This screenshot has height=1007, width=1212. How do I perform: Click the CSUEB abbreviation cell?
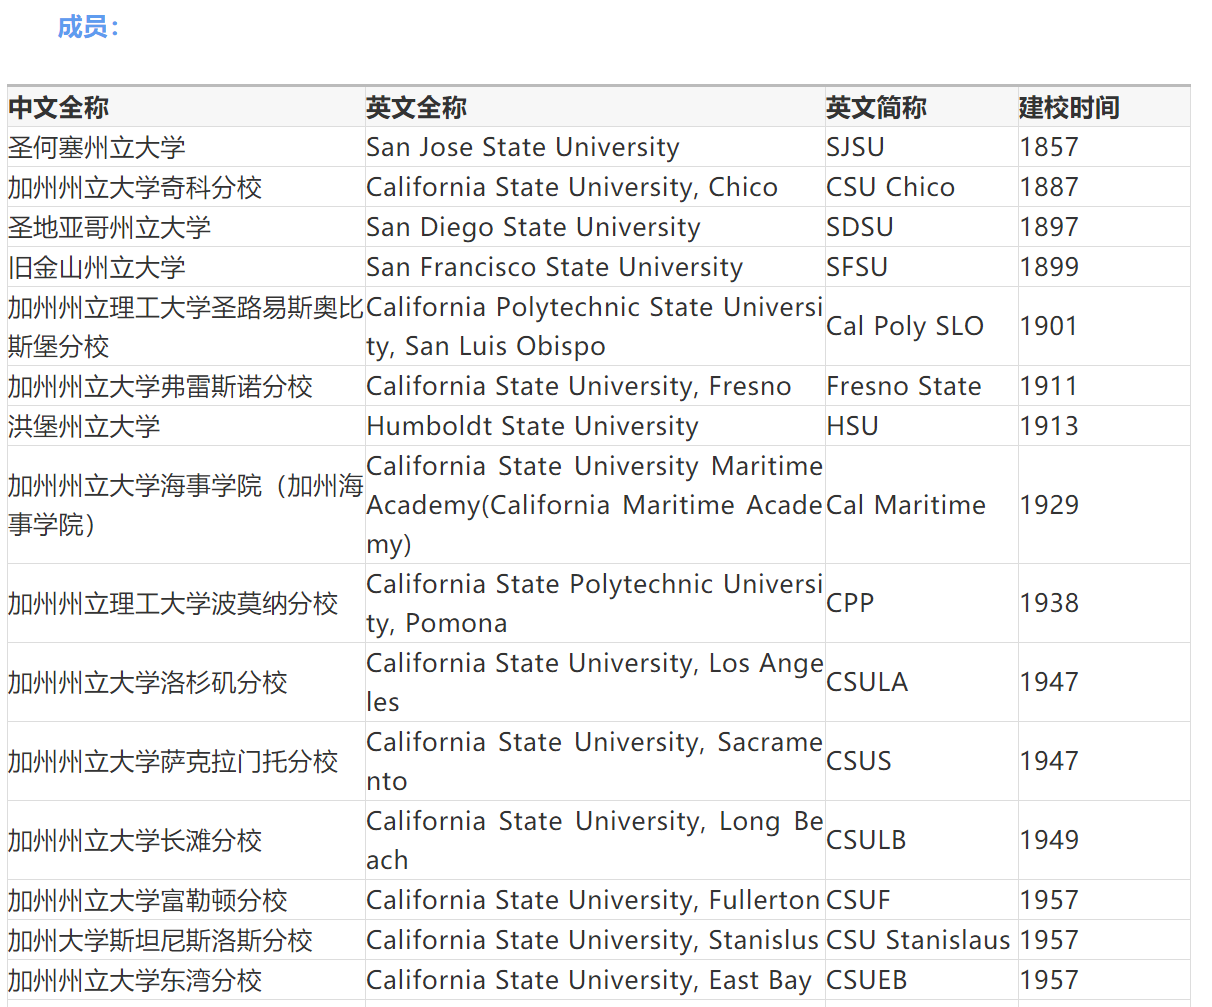[x=866, y=980]
